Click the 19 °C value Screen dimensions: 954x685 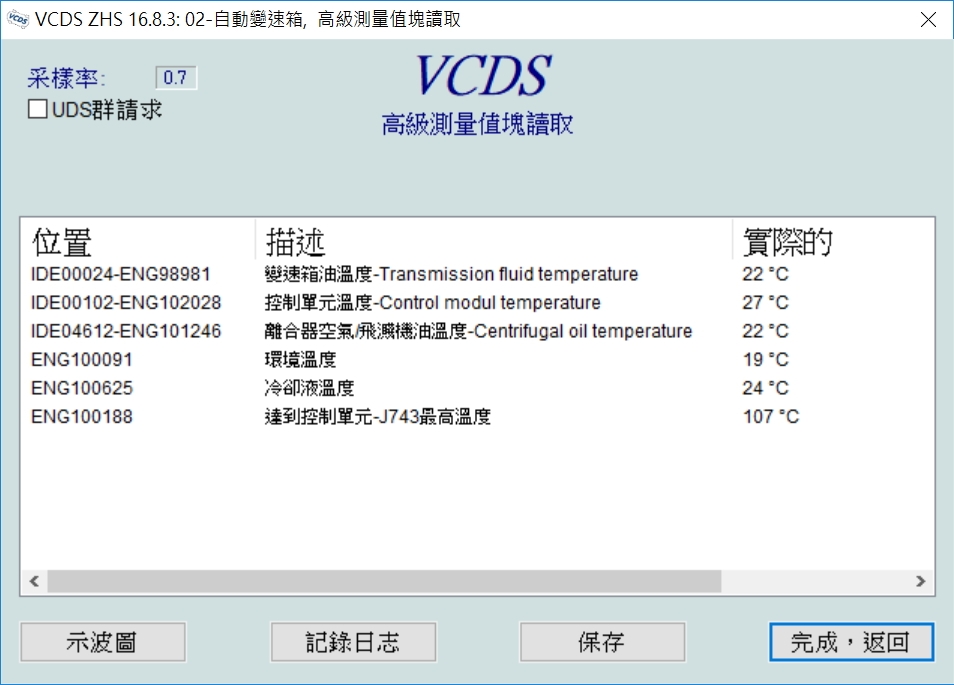(765, 360)
